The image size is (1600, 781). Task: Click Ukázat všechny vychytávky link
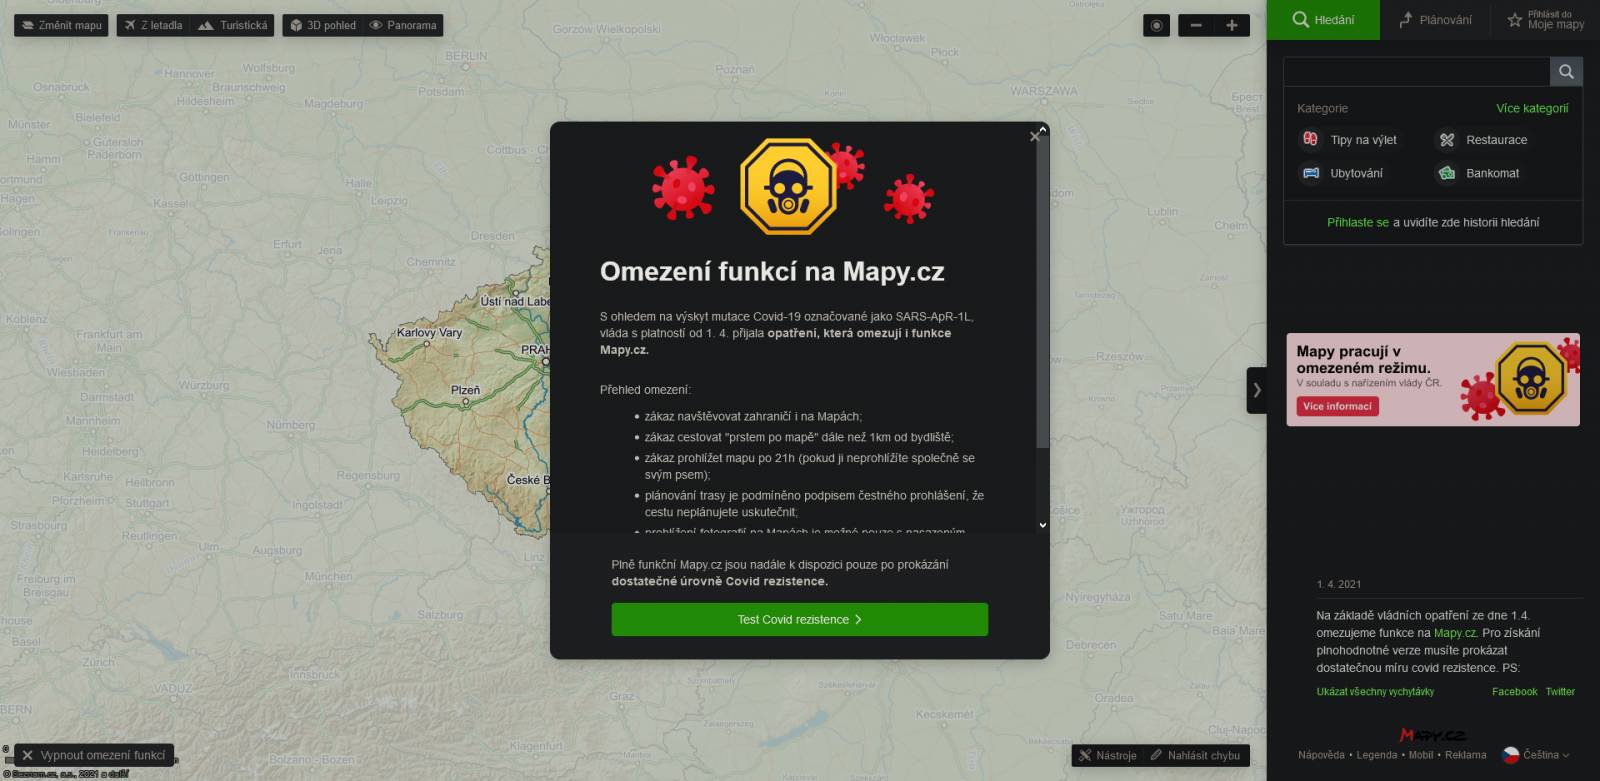(x=1375, y=692)
